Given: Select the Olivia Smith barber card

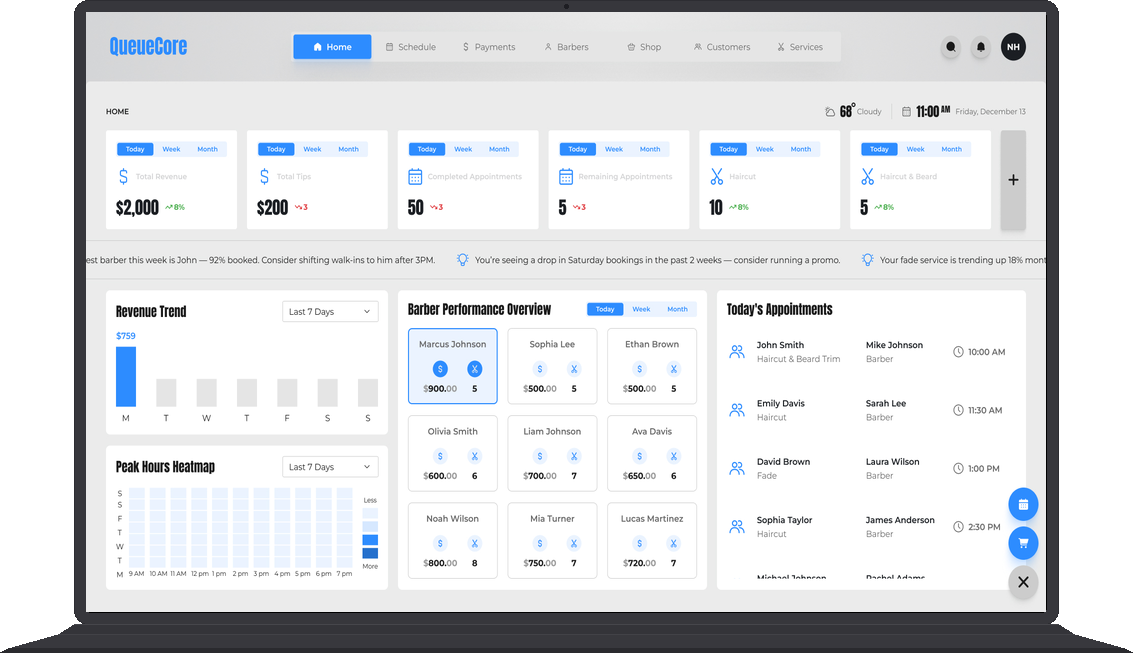Looking at the screenshot, I should point(452,454).
